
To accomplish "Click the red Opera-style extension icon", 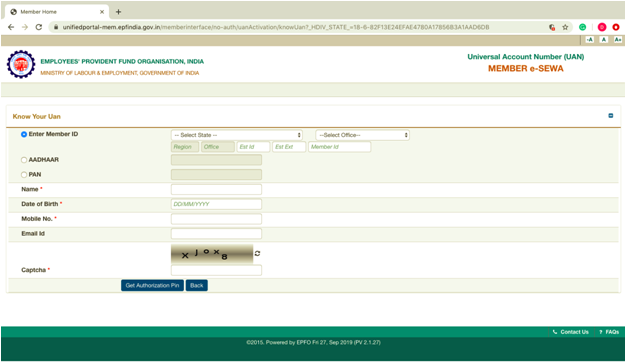I will (x=616, y=27).
